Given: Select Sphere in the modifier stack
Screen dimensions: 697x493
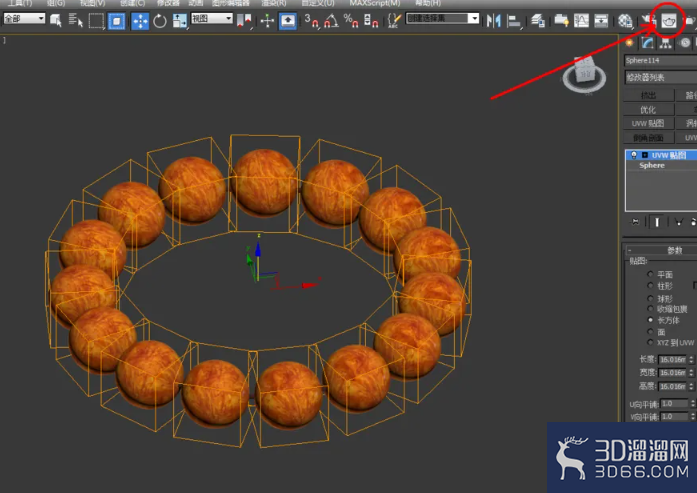Looking at the screenshot, I should [x=652, y=165].
